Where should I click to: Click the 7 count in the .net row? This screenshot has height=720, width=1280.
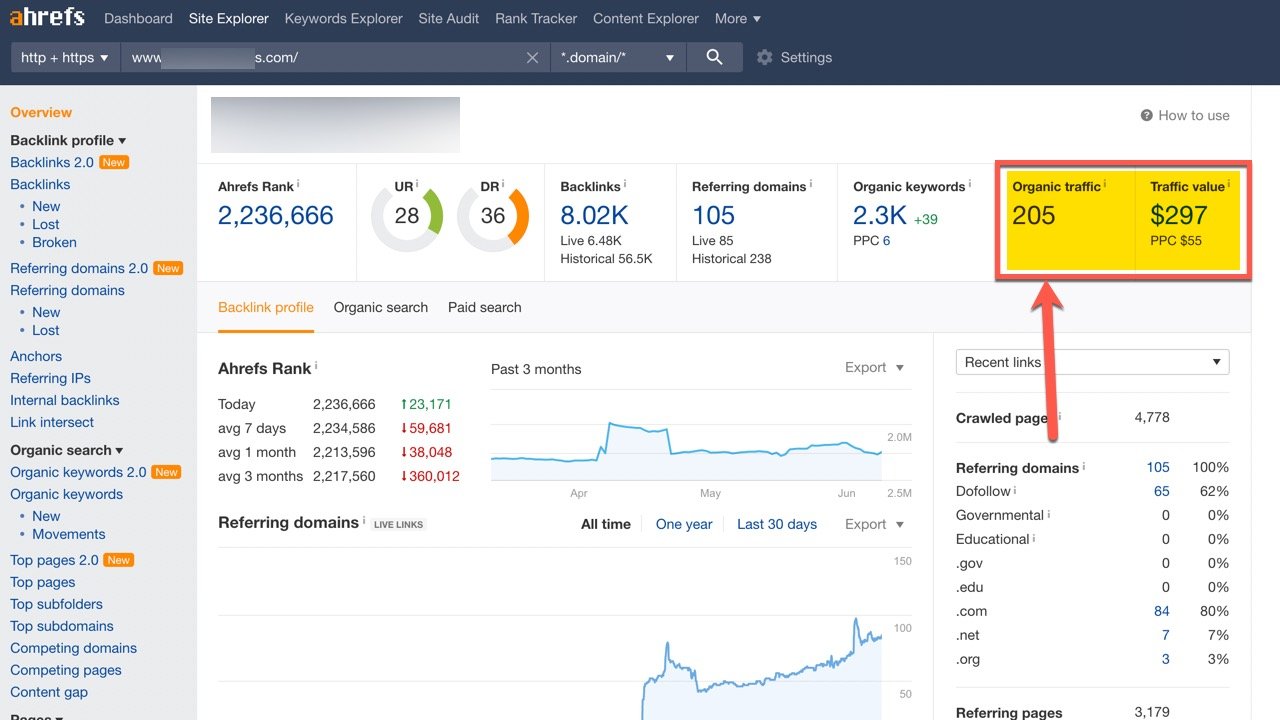coord(1165,635)
